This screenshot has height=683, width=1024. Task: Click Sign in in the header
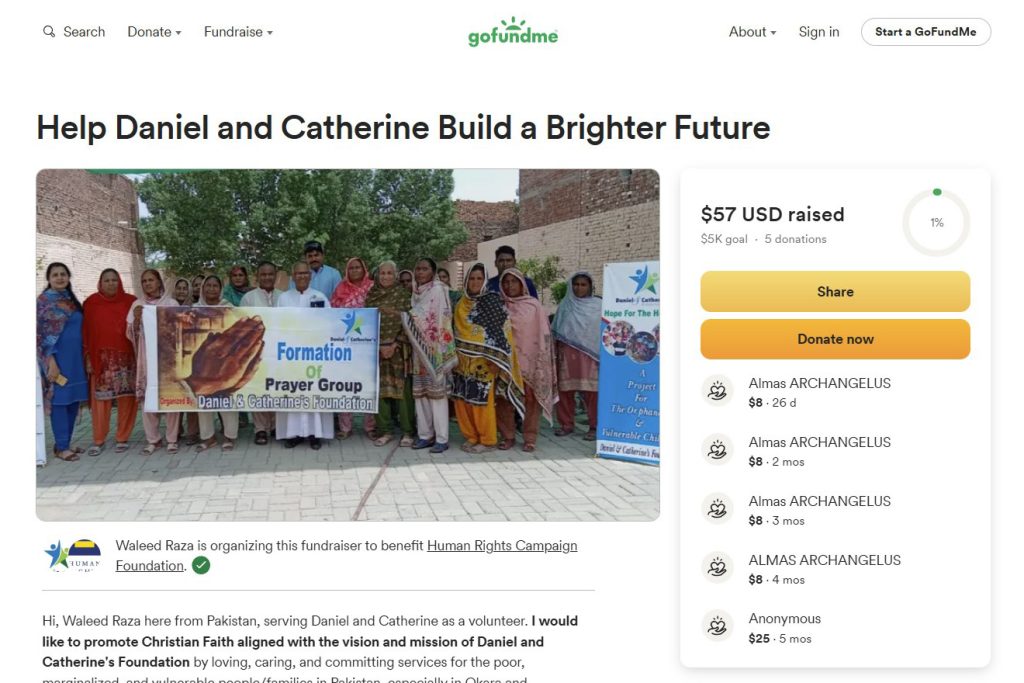coord(819,32)
